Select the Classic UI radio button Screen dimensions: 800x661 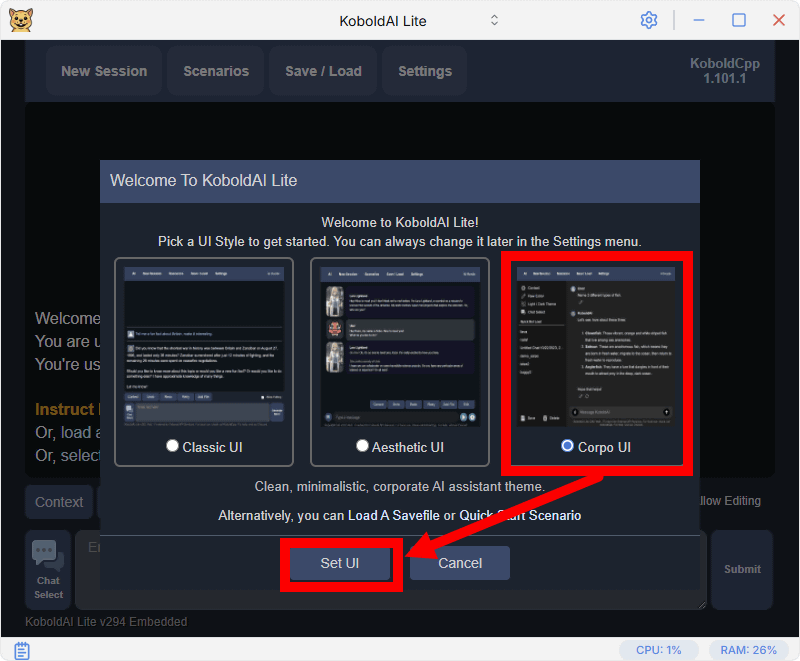click(x=173, y=447)
